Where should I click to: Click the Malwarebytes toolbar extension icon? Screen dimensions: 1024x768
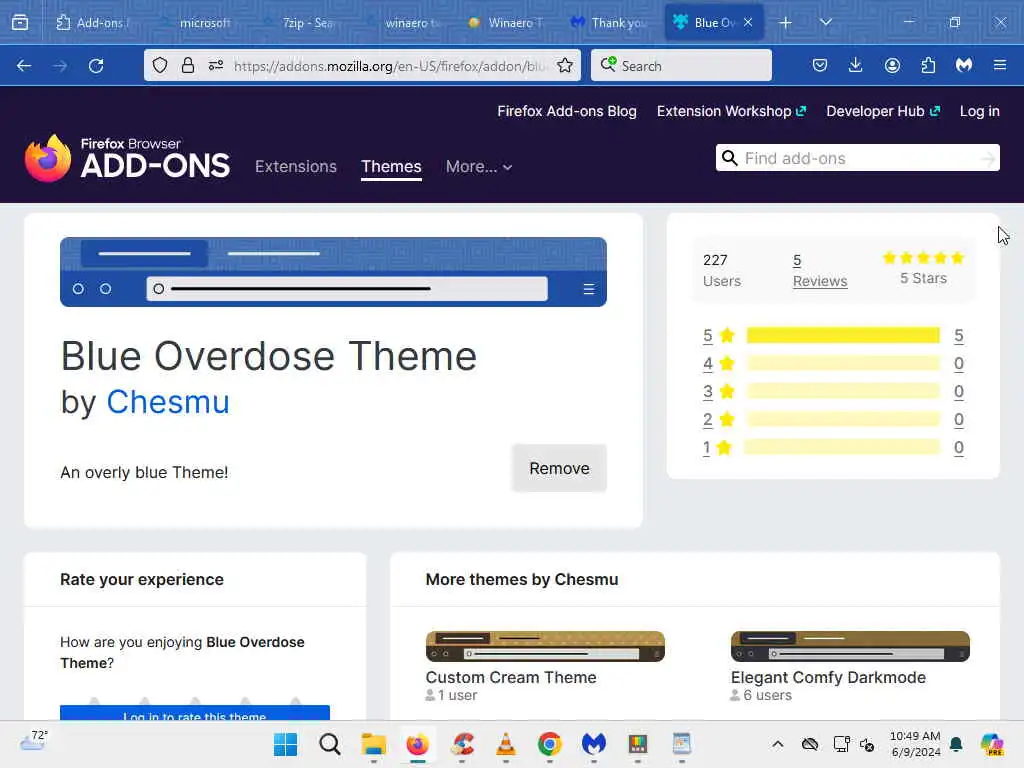pos(964,65)
